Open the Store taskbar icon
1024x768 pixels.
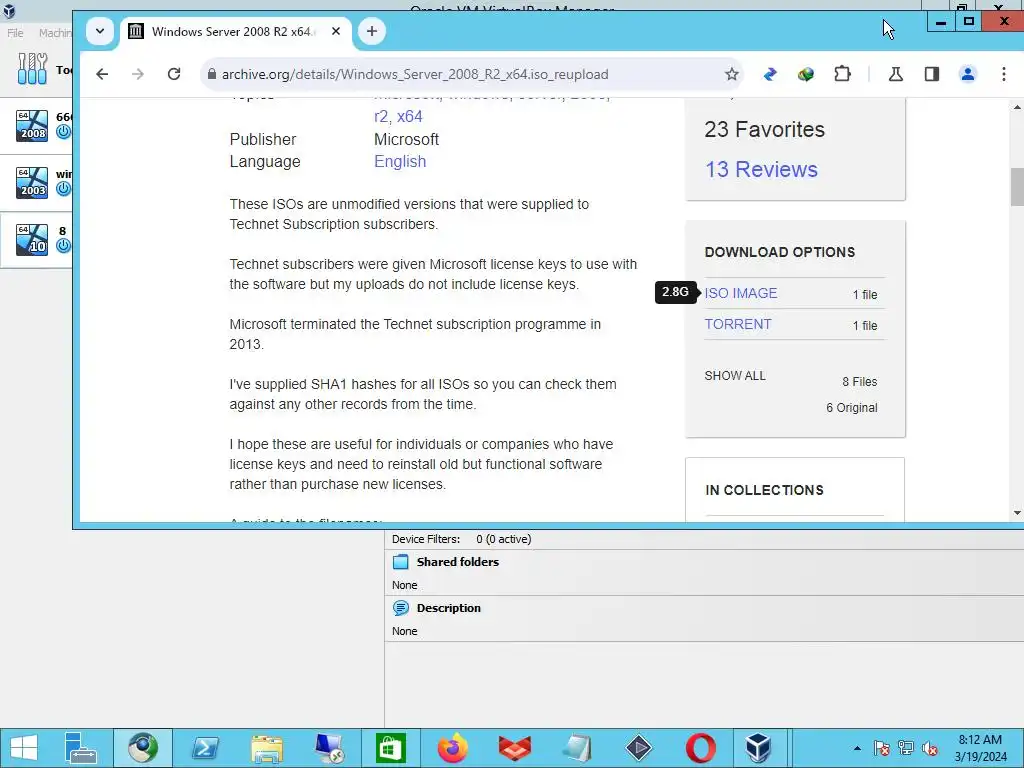coord(391,748)
